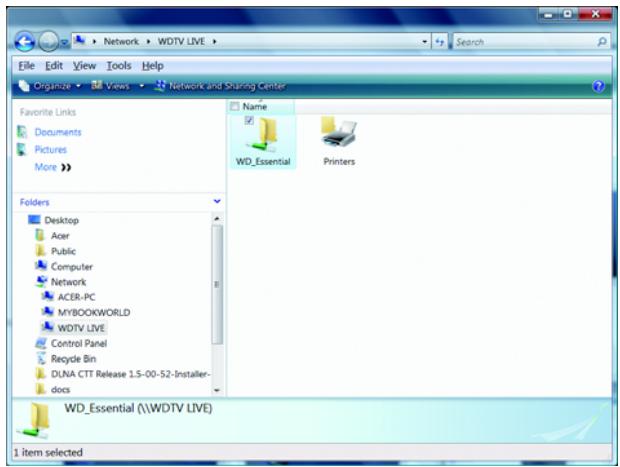The image size is (620, 467).
Task: Collapse the Folders pane with its chevron
Action: pos(217,202)
